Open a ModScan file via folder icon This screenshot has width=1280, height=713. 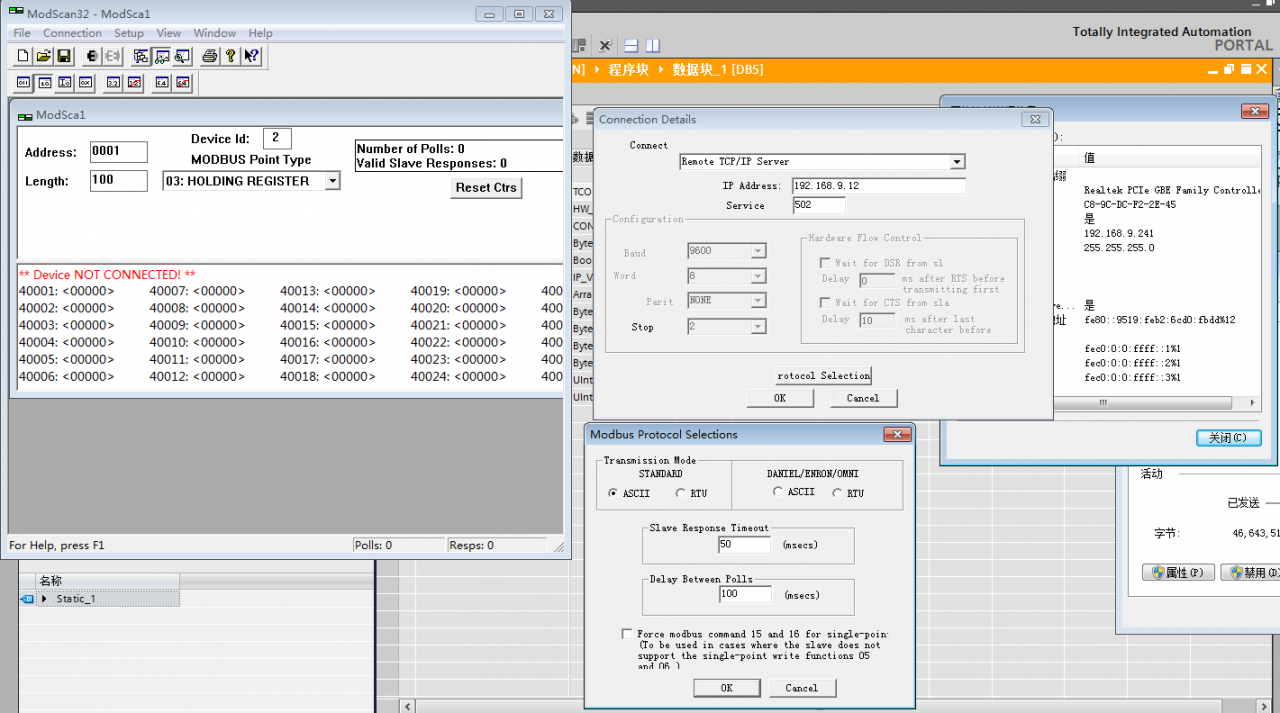point(43,56)
